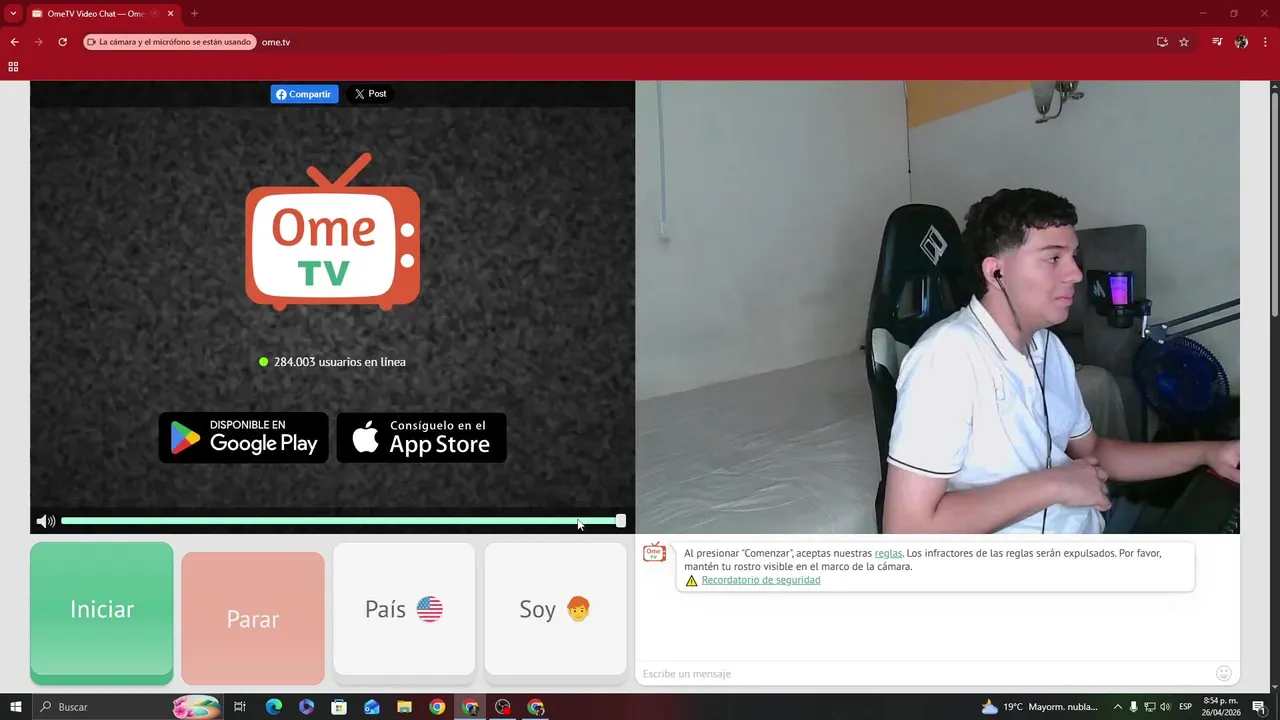The image size is (1280, 720).
Task: Open the emoji picker smiley icon
Action: click(x=1224, y=673)
